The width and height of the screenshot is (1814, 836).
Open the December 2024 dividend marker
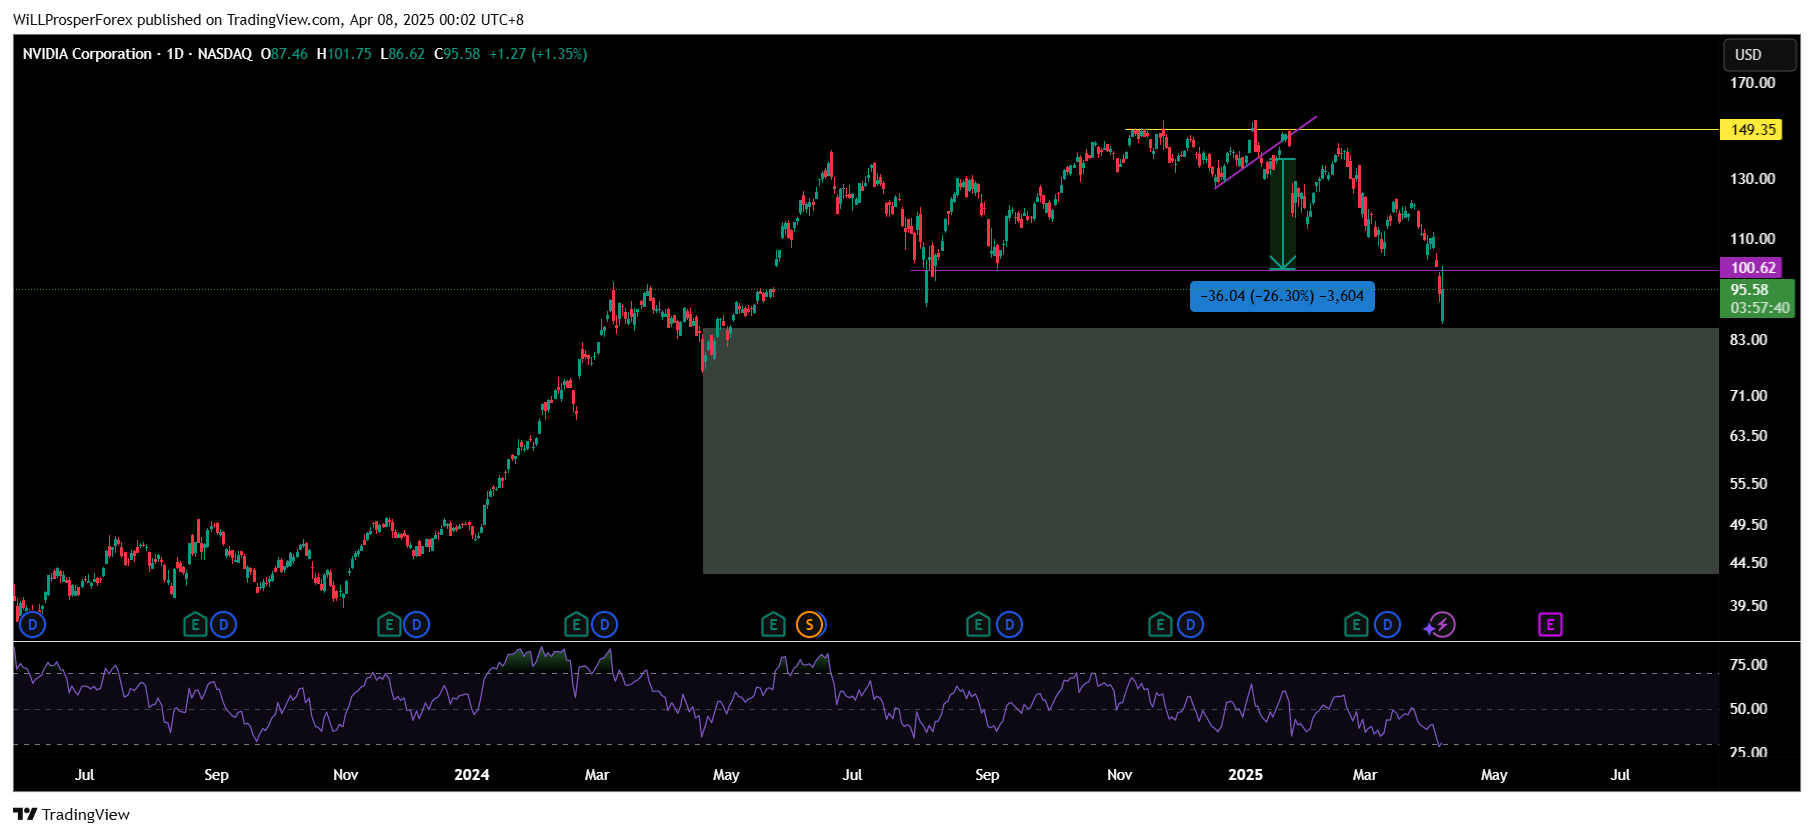(1190, 625)
